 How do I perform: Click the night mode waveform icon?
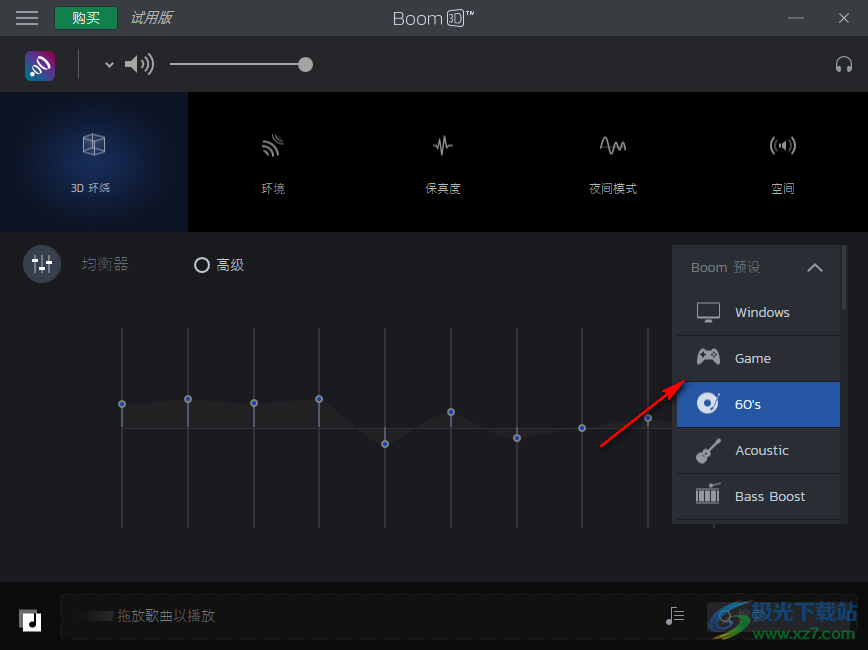tap(613, 146)
